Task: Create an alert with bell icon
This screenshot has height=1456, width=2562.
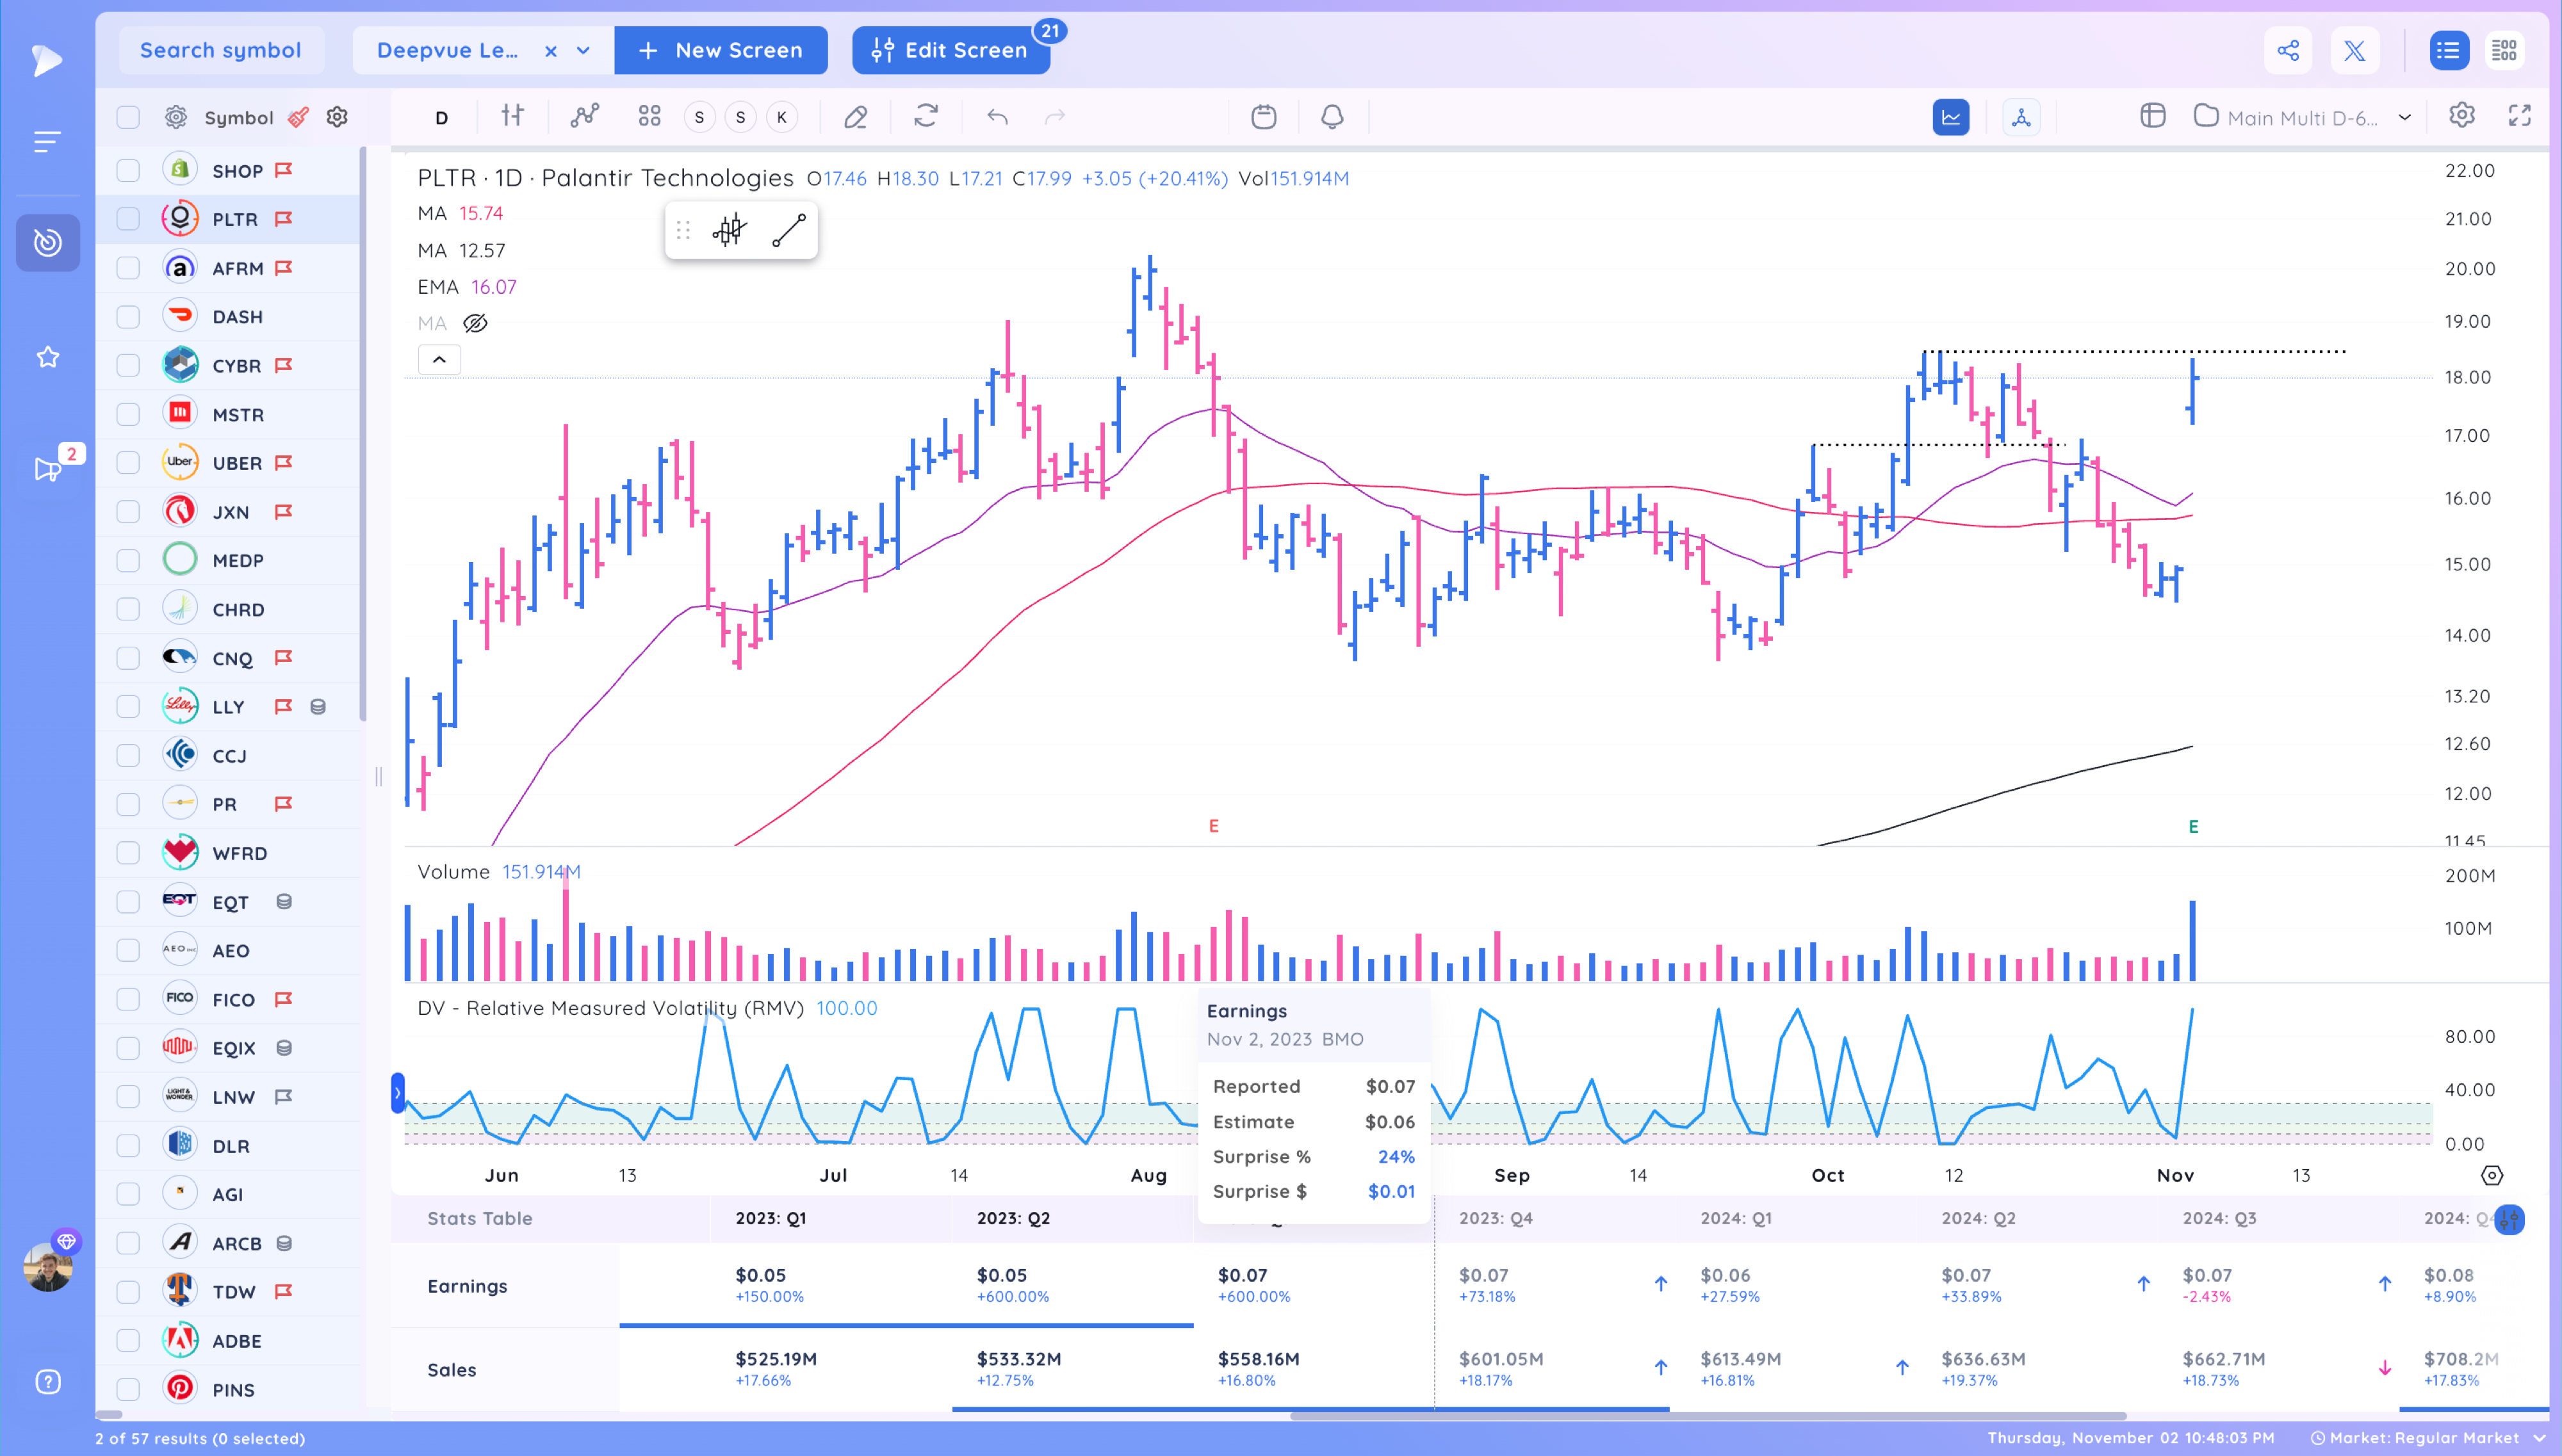Action: tap(1332, 117)
